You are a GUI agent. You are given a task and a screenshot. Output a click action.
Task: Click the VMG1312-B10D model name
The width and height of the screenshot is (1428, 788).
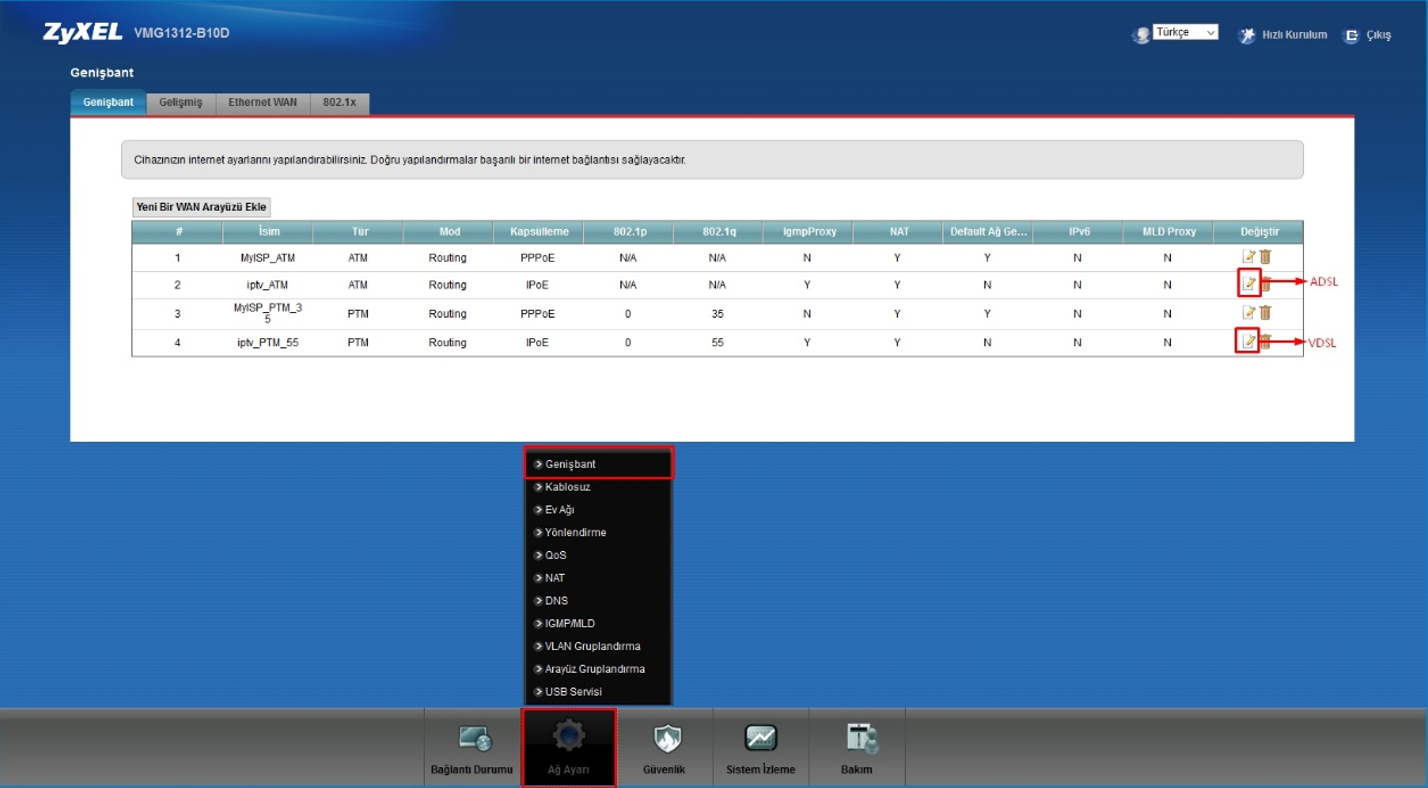tap(182, 33)
